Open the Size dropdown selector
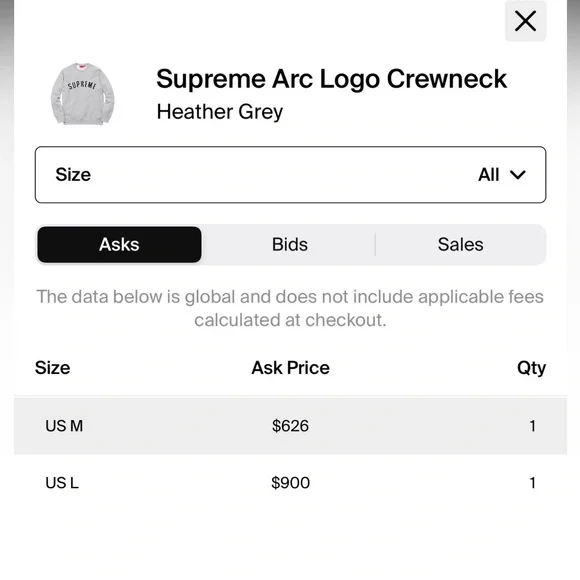Screen dimensions: 580x580 (x=290, y=175)
